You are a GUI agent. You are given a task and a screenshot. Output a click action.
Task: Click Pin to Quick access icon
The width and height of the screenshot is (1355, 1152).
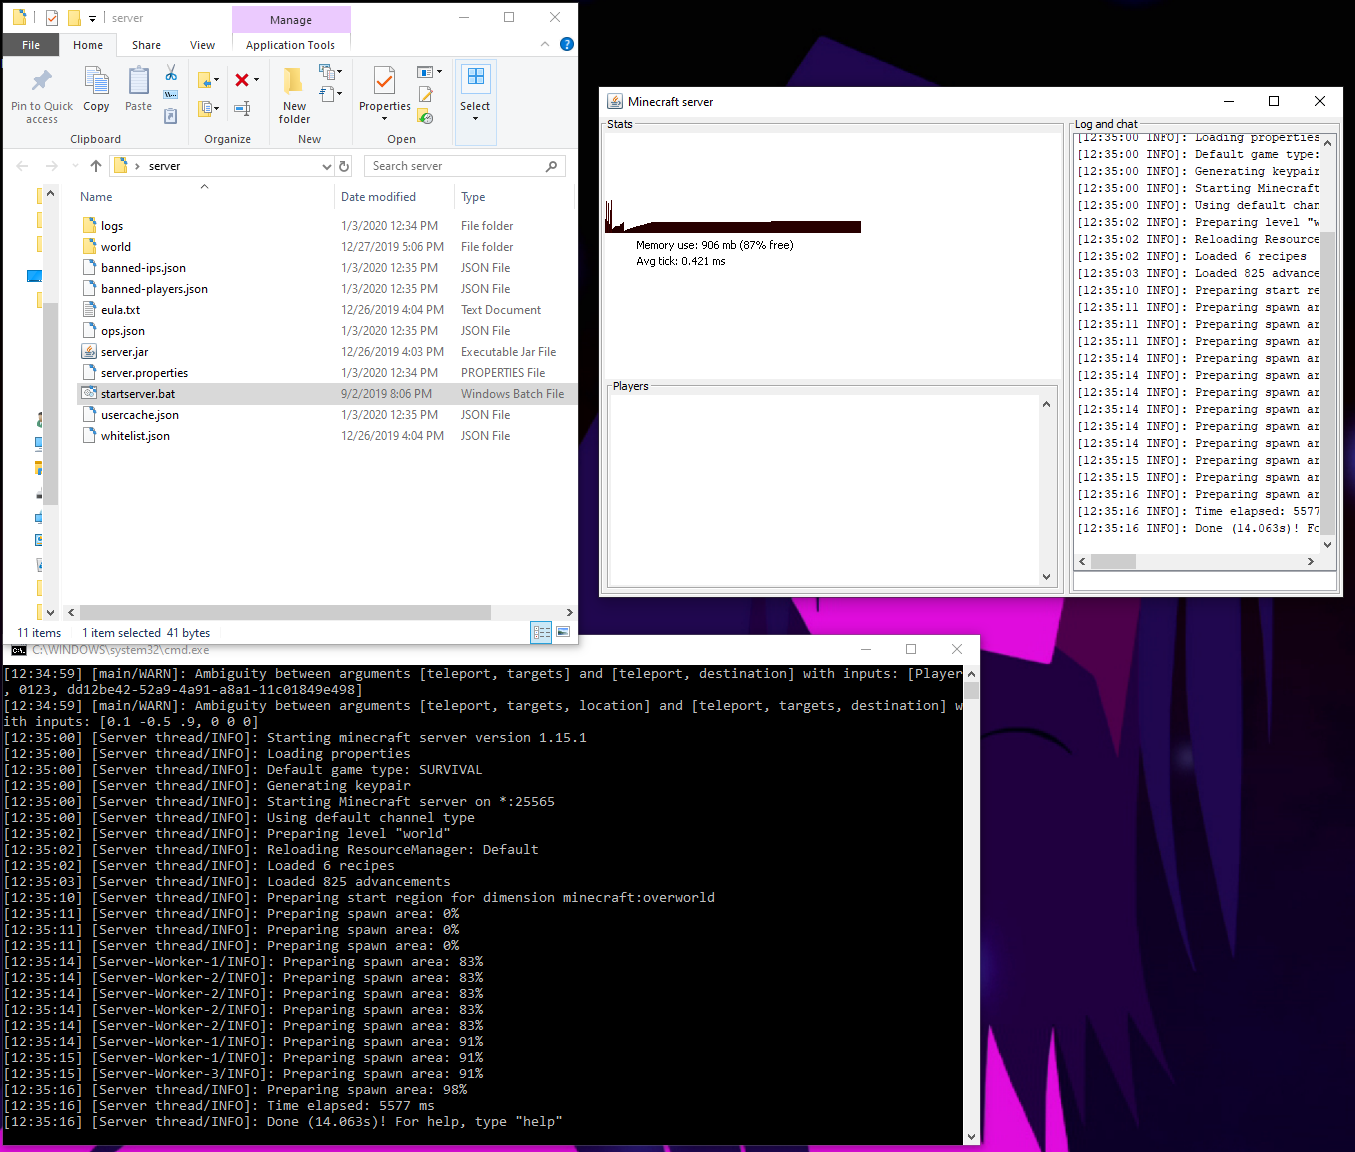(42, 81)
